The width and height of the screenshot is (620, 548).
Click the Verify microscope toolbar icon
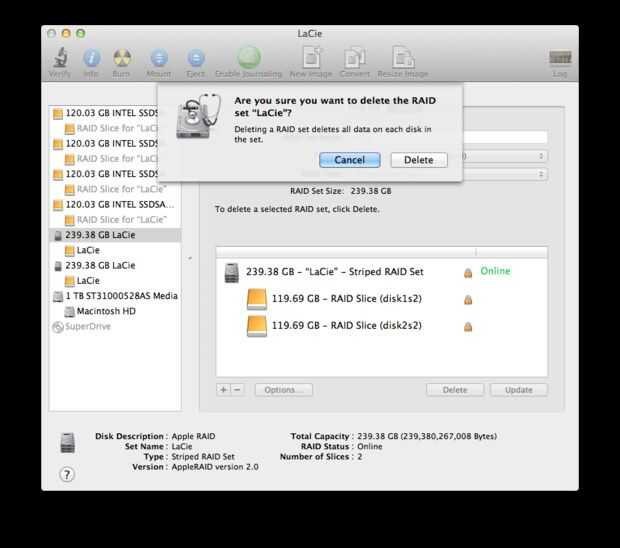(60, 58)
